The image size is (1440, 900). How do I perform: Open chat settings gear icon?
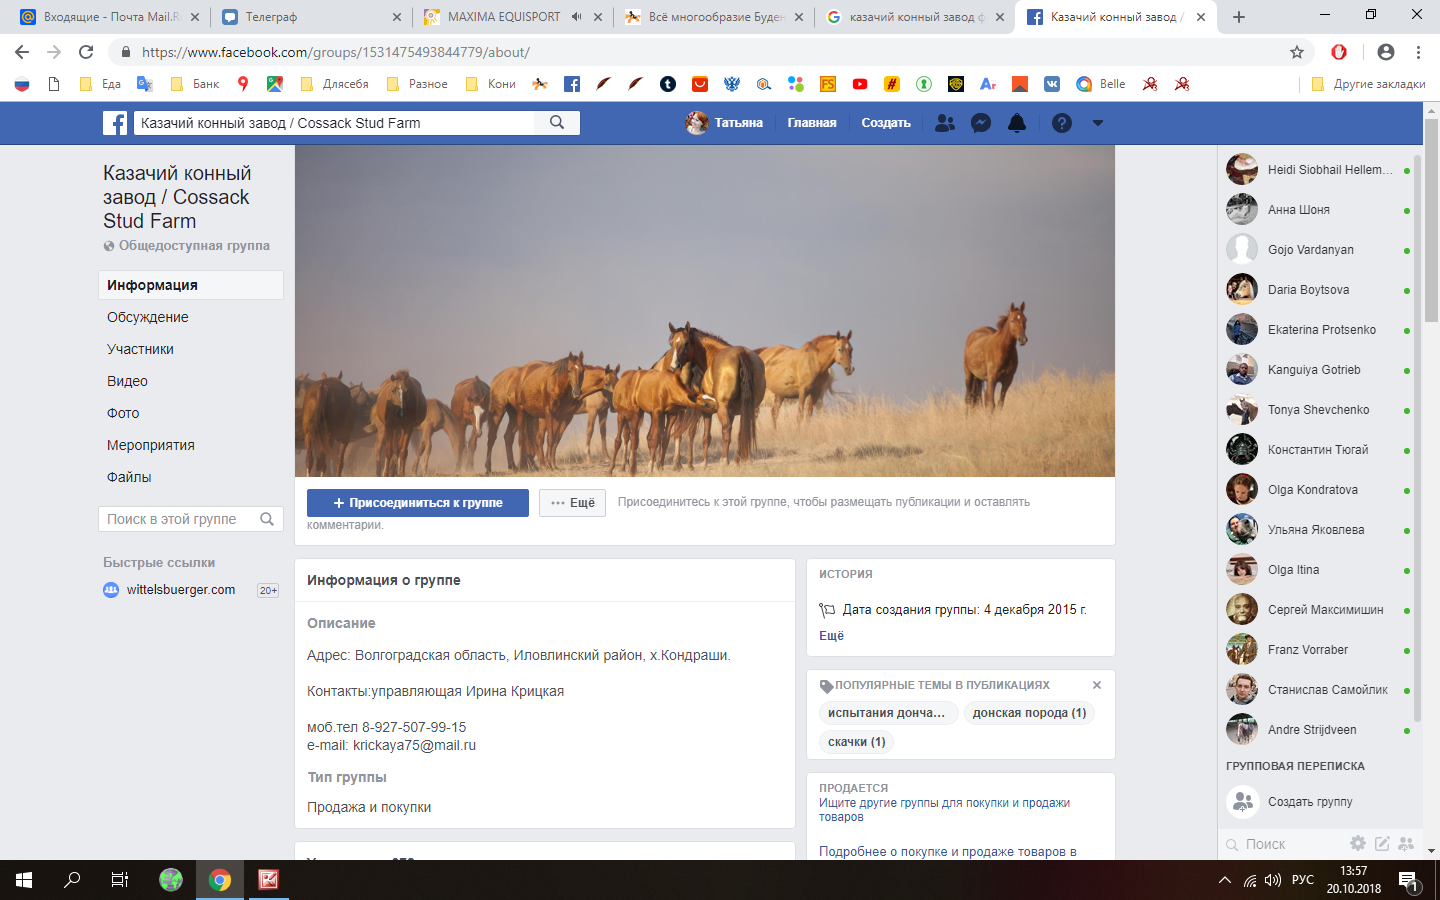[x=1357, y=844]
